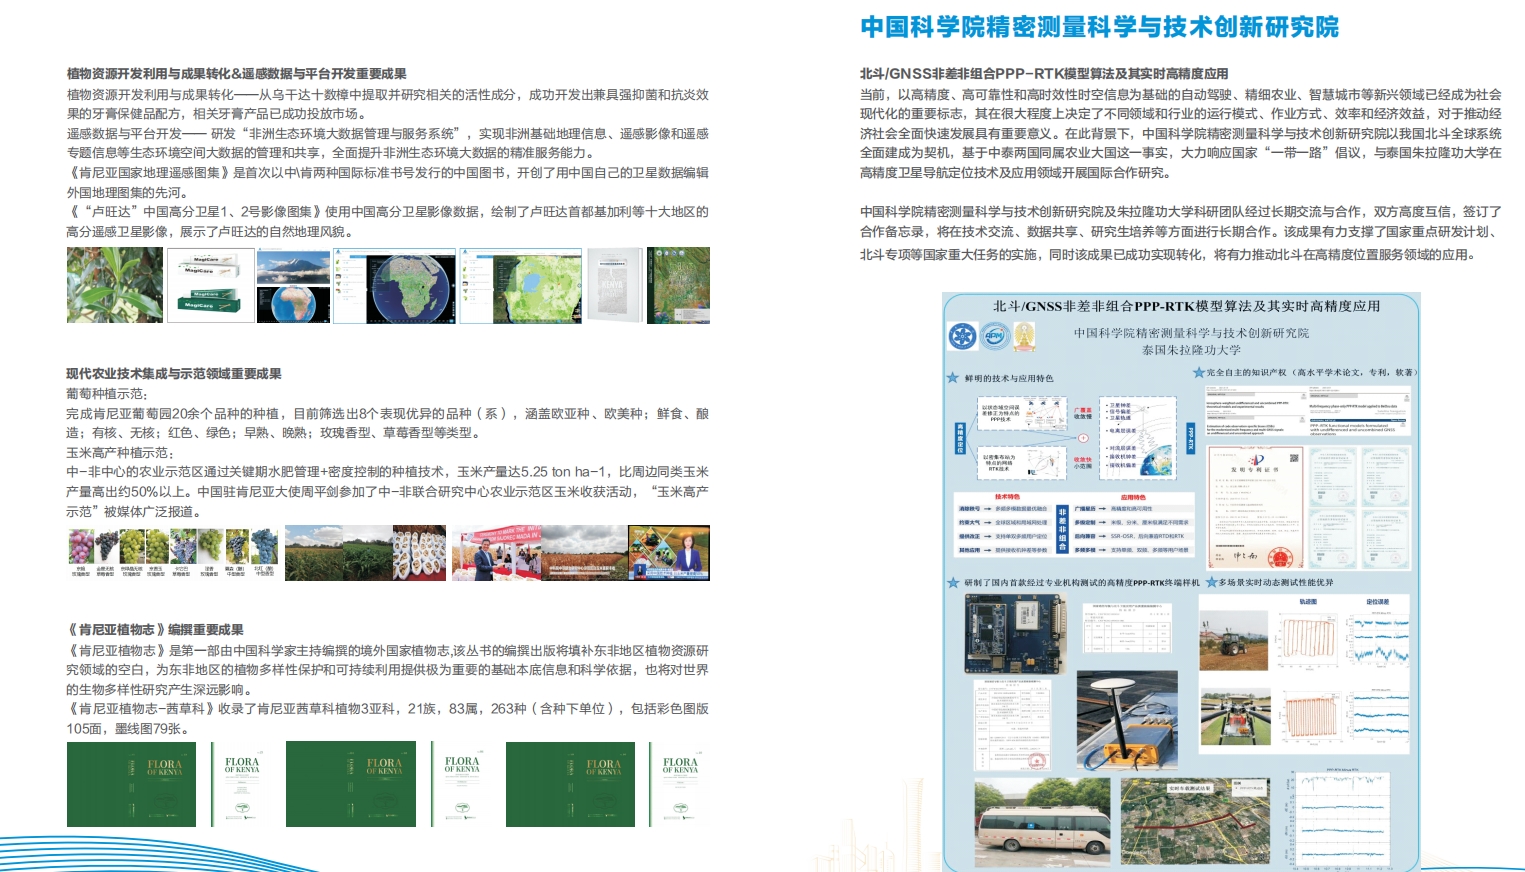Open the journal paper abstracts image
Image resolution: width=1525 pixels, height=872 pixels.
1310,410
